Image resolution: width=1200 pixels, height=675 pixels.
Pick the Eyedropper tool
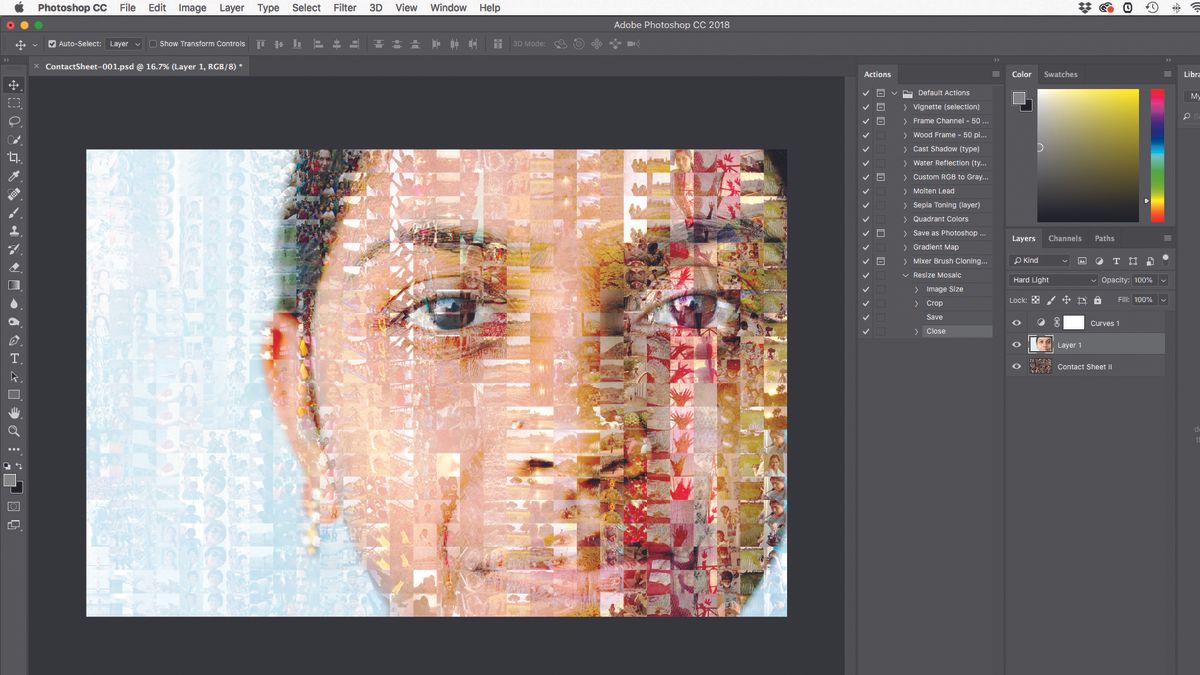[14, 176]
